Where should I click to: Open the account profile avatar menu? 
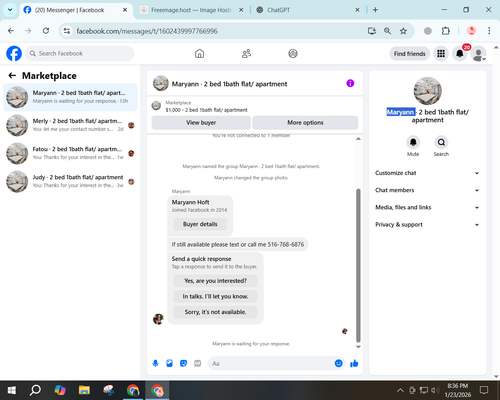point(478,54)
